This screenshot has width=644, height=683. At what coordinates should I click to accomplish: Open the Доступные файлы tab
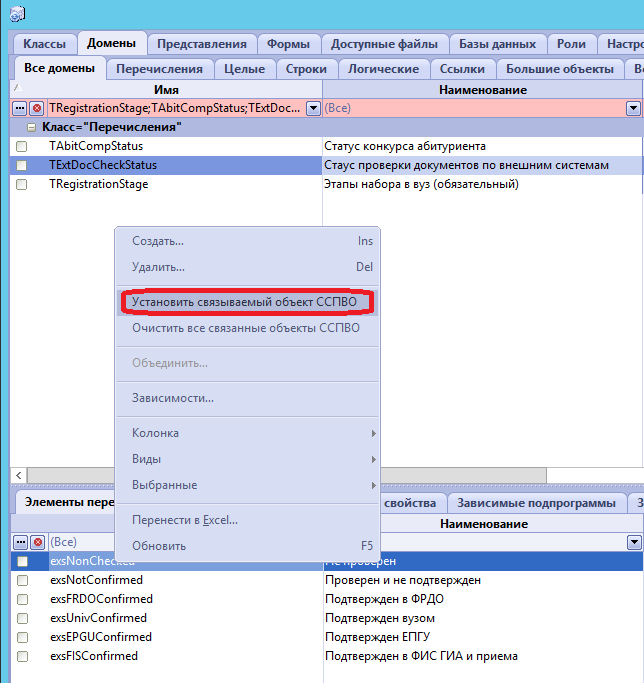tap(384, 44)
